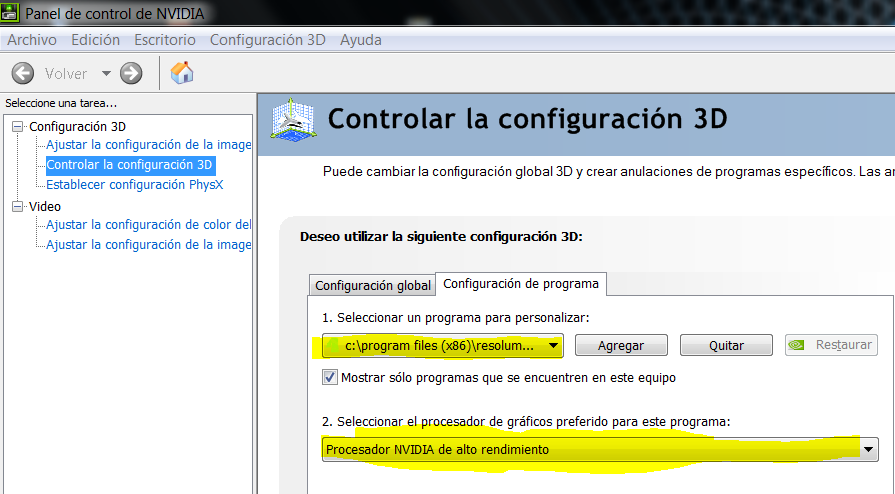Image resolution: width=895 pixels, height=494 pixels.
Task: Open the program selection dropdown
Action: 552,346
